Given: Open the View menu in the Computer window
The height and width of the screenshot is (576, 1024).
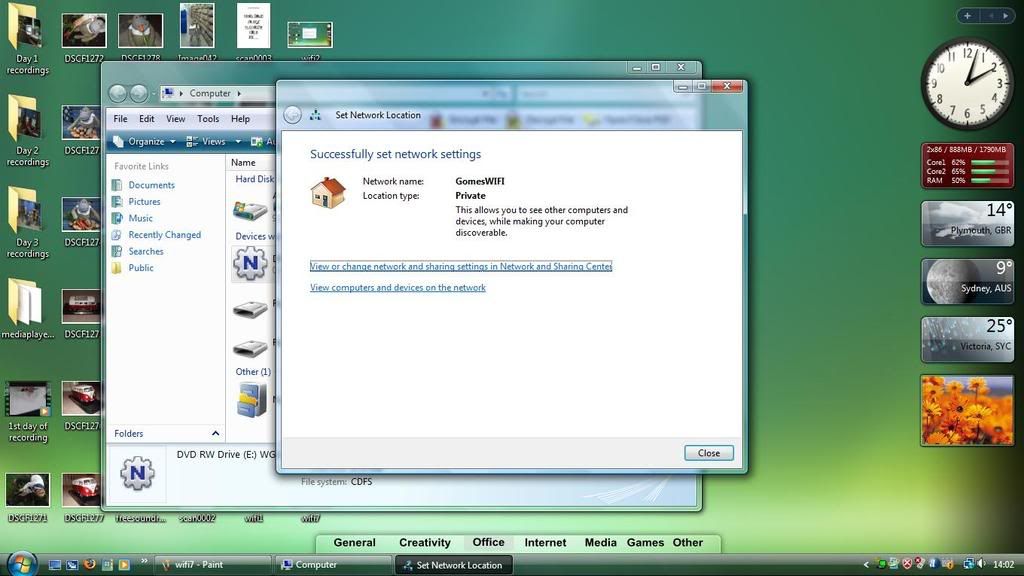Looking at the screenshot, I should (x=175, y=119).
